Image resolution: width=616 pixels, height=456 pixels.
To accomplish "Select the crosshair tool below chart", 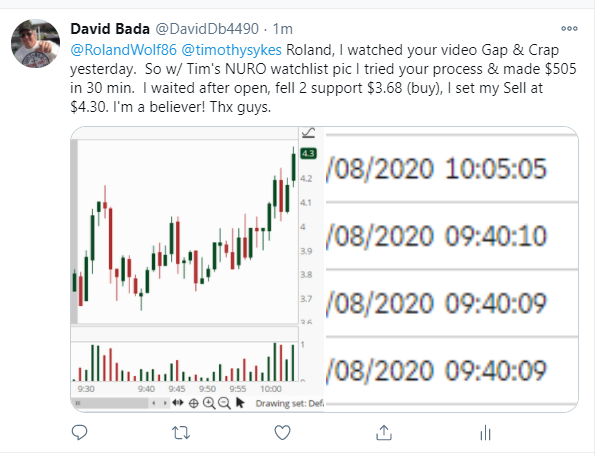I will [193, 403].
